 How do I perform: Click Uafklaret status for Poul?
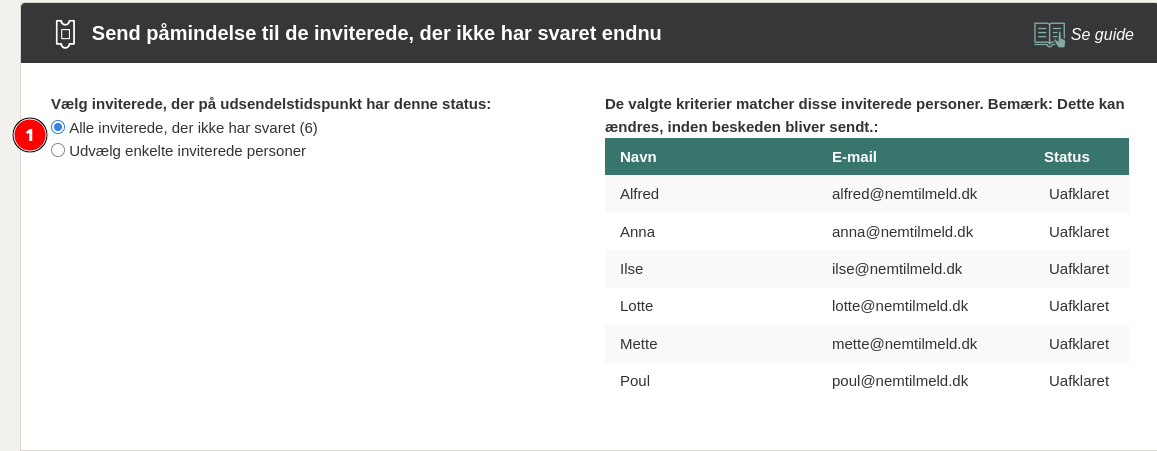1078,381
